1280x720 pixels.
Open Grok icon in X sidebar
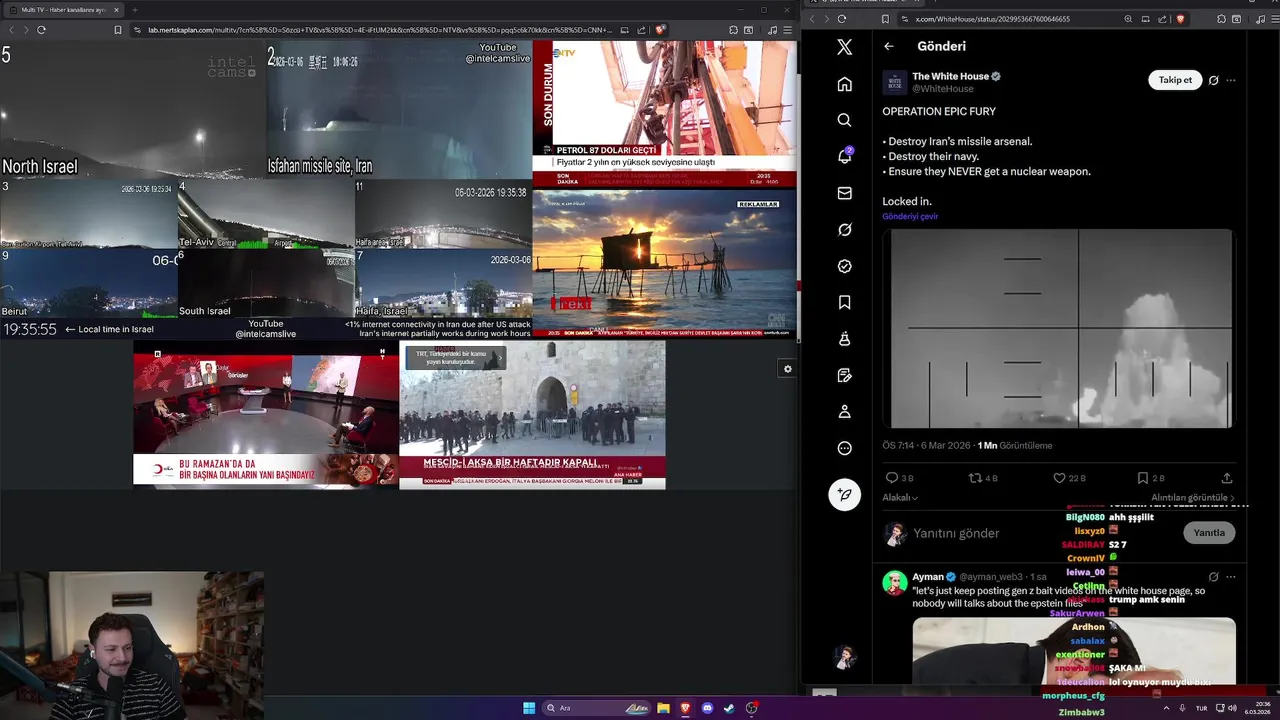pos(844,230)
